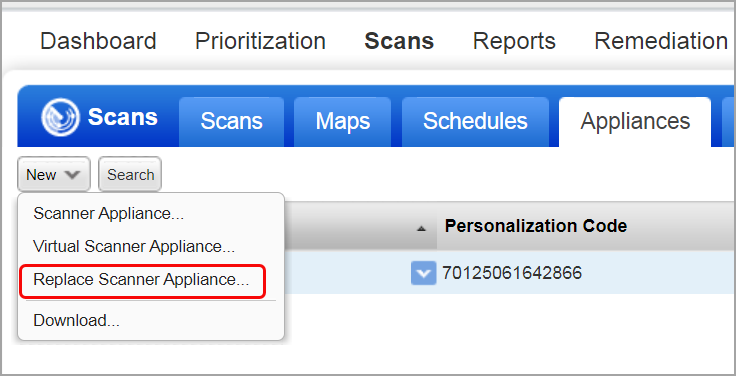Switch to the Maps tab

tap(343, 122)
